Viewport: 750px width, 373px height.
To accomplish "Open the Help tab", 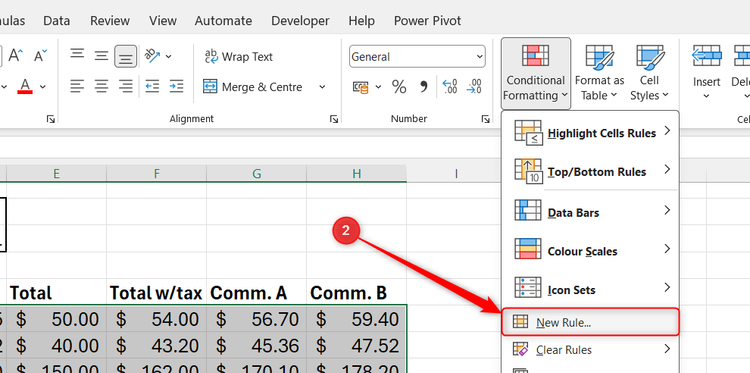I will pos(362,21).
